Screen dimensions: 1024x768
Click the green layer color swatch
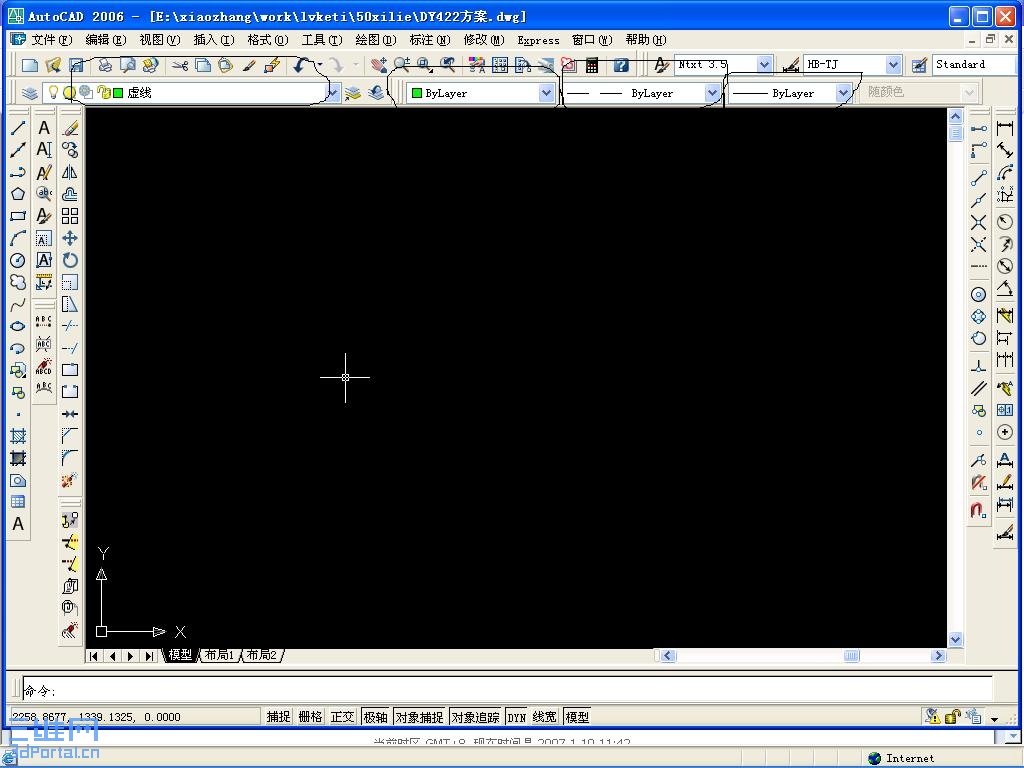click(x=118, y=93)
